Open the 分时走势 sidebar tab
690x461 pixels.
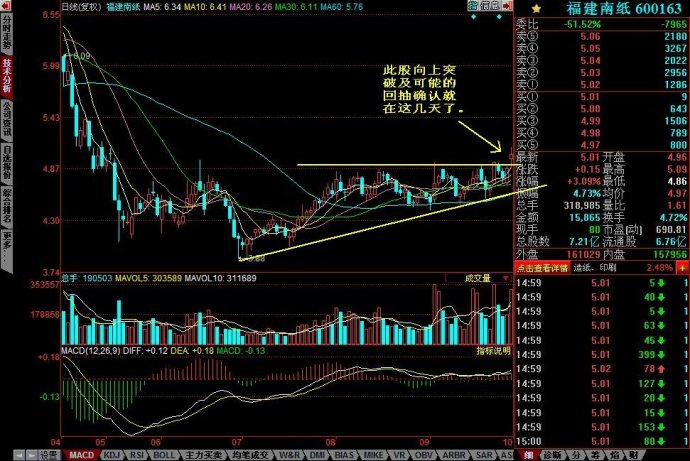6,33
